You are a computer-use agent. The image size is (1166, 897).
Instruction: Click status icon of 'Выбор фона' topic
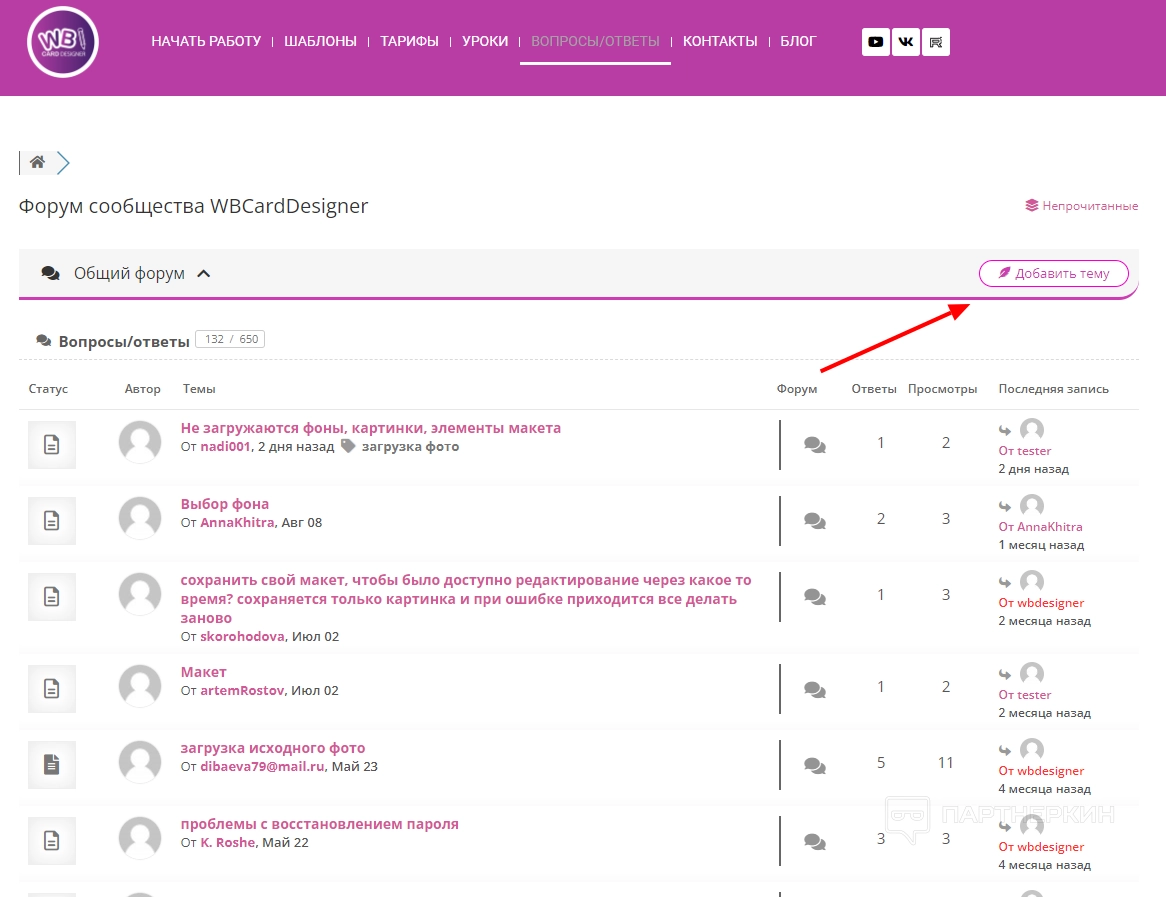pyautogui.click(x=51, y=521)
